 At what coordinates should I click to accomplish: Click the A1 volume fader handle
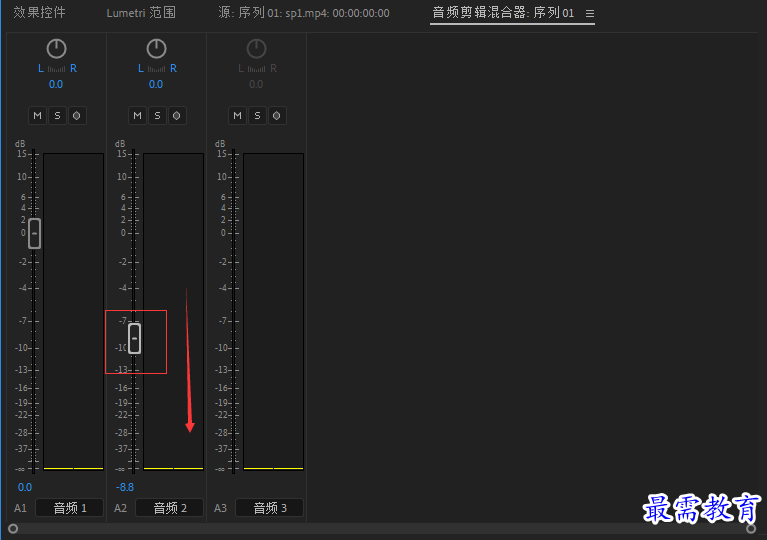coord(34,233)
